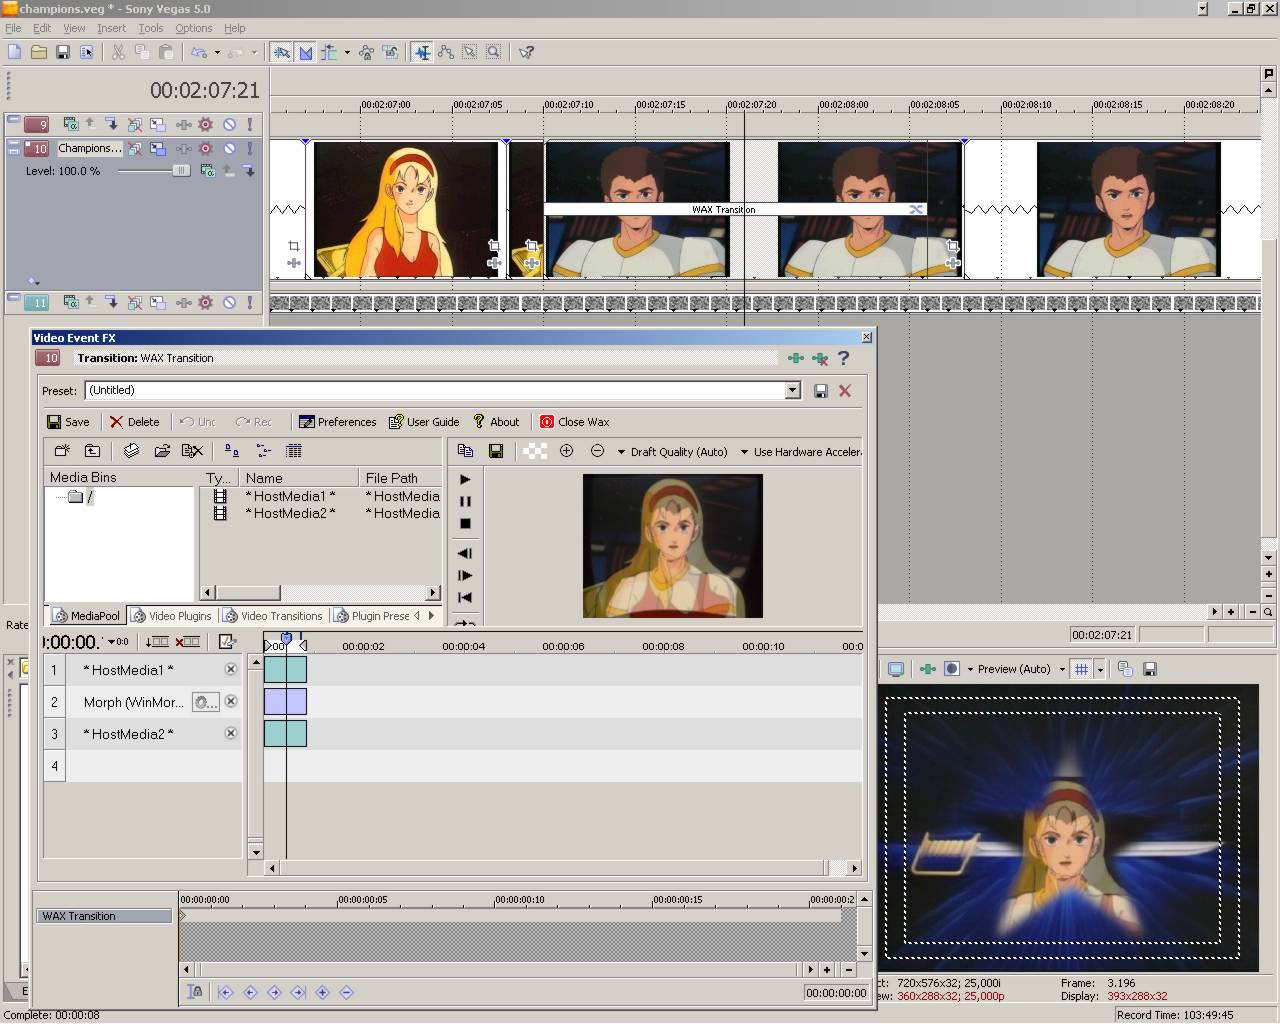The height and width of the screenshot is (1024, 1280).
Task: Mute track 10
Action: 229,148
